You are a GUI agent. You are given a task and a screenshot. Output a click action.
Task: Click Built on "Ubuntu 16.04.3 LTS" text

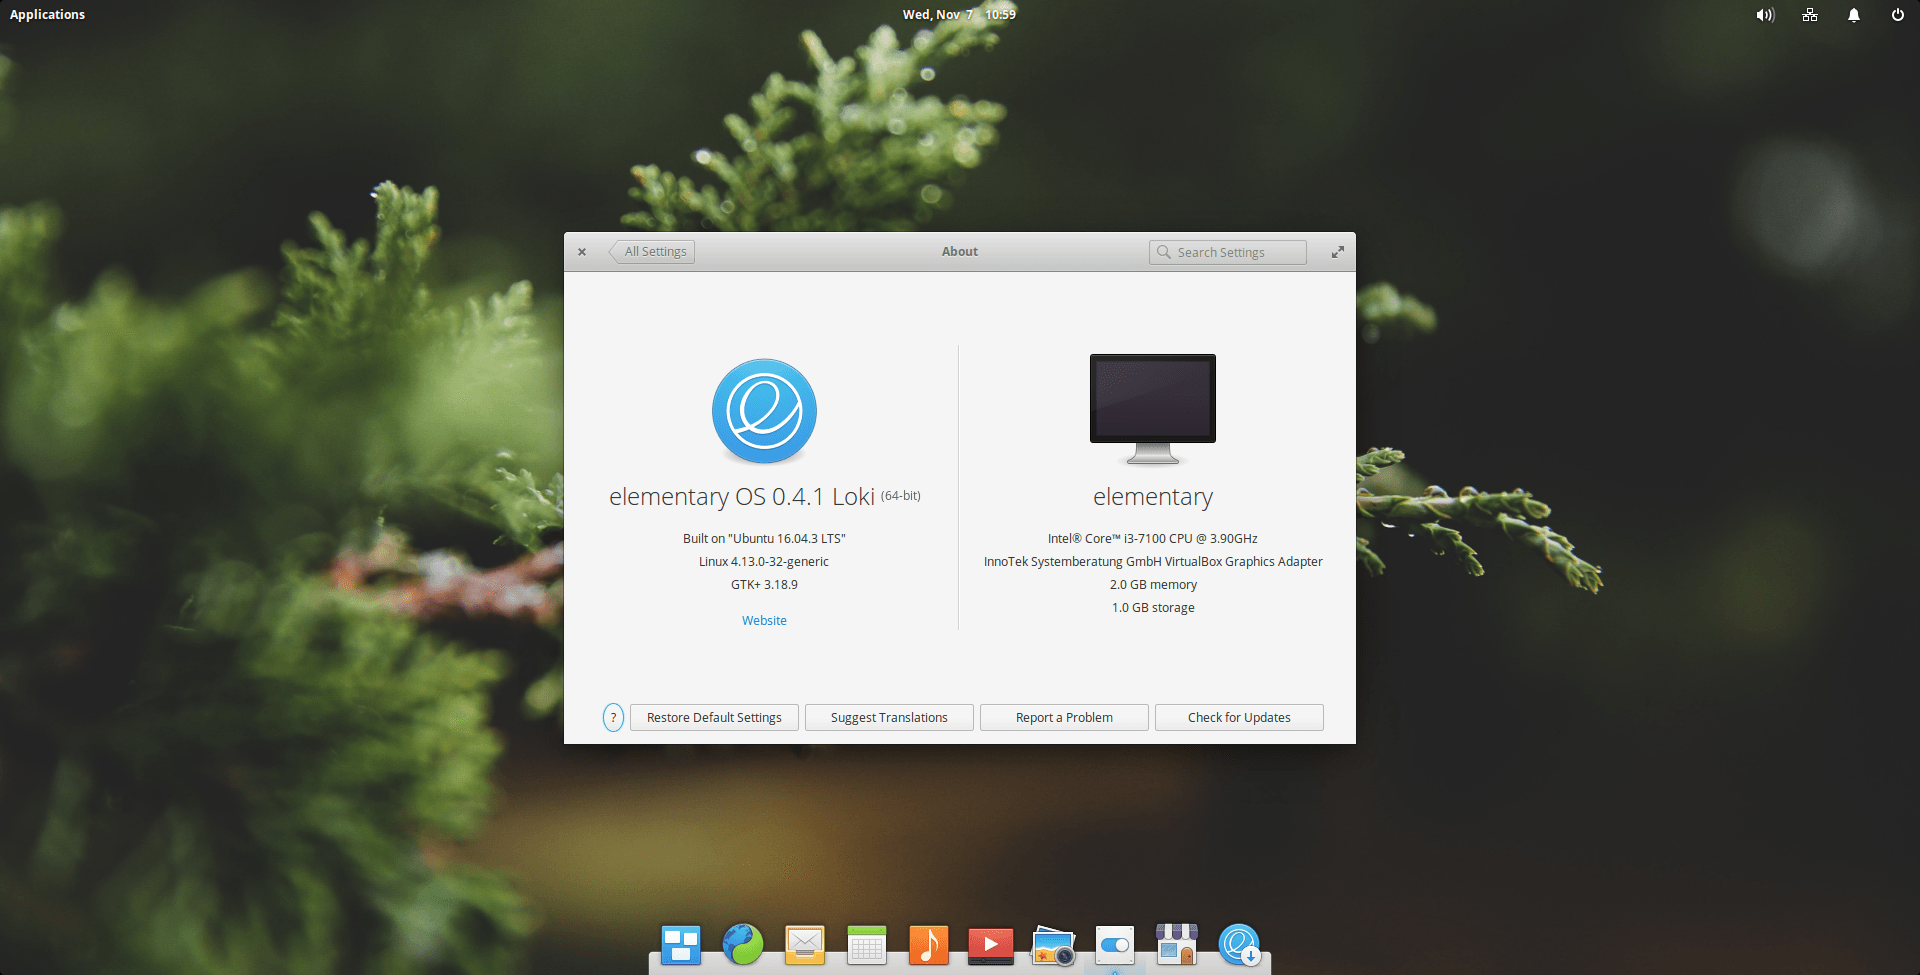coord(764,538)
